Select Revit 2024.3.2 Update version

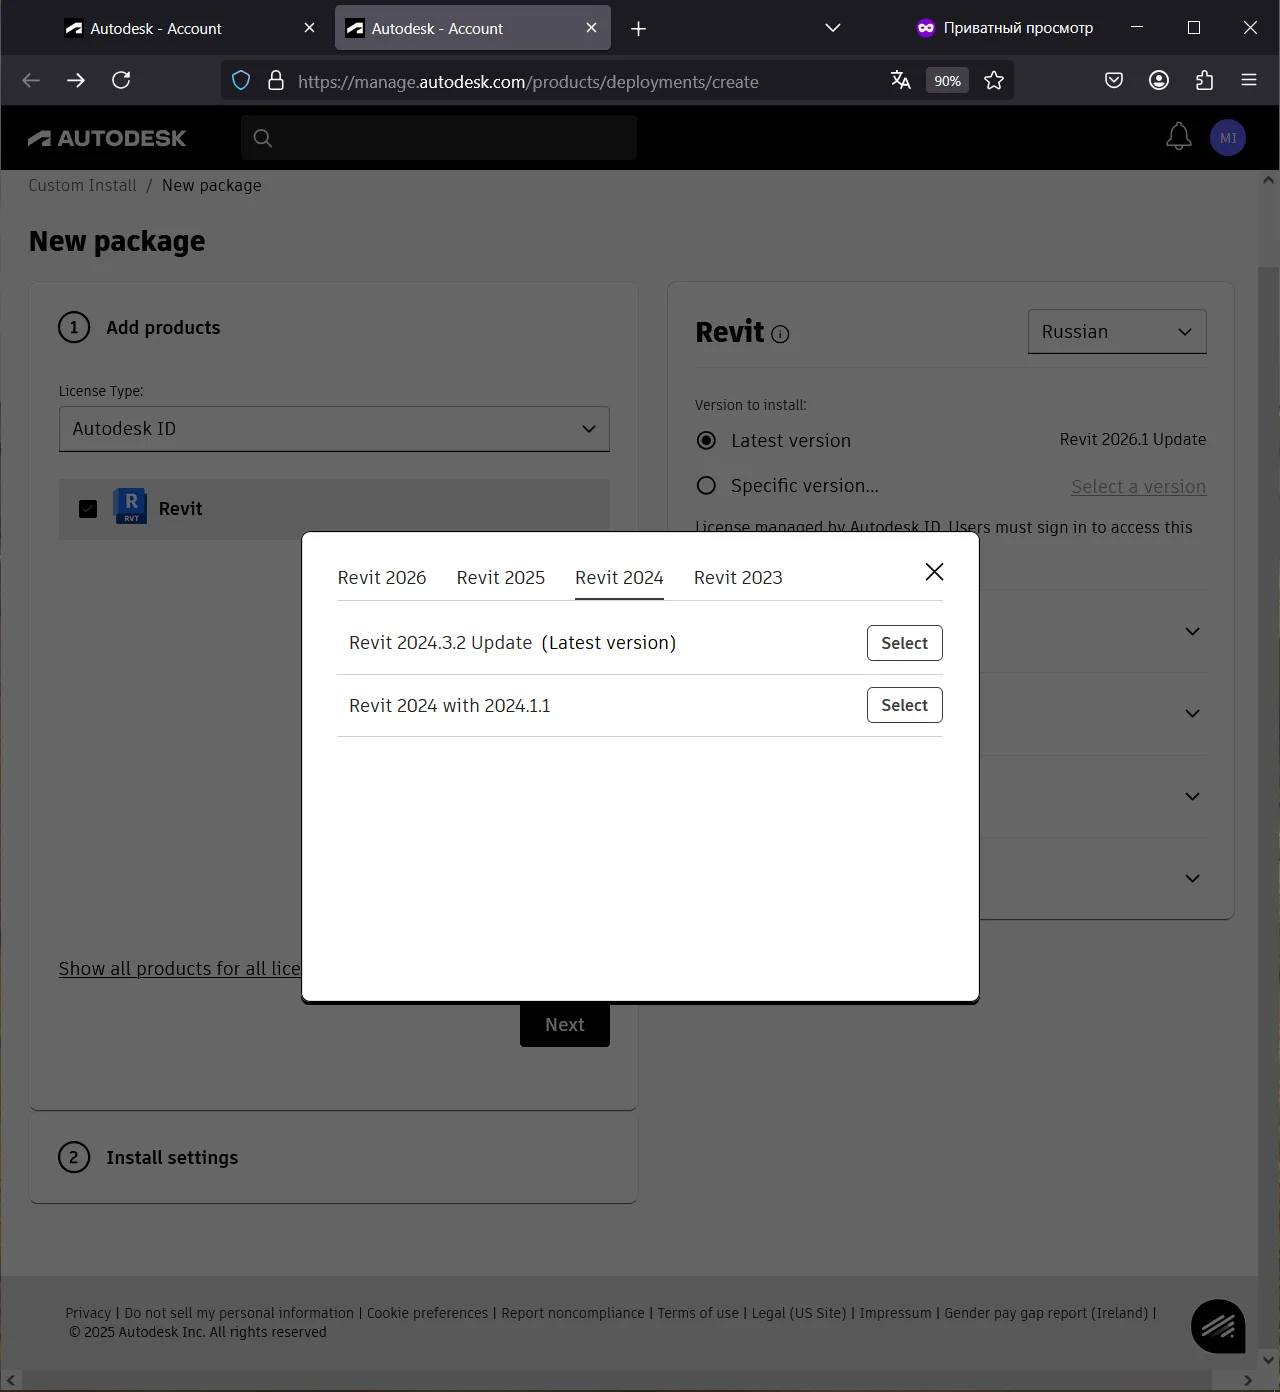(x=904, y=643)
